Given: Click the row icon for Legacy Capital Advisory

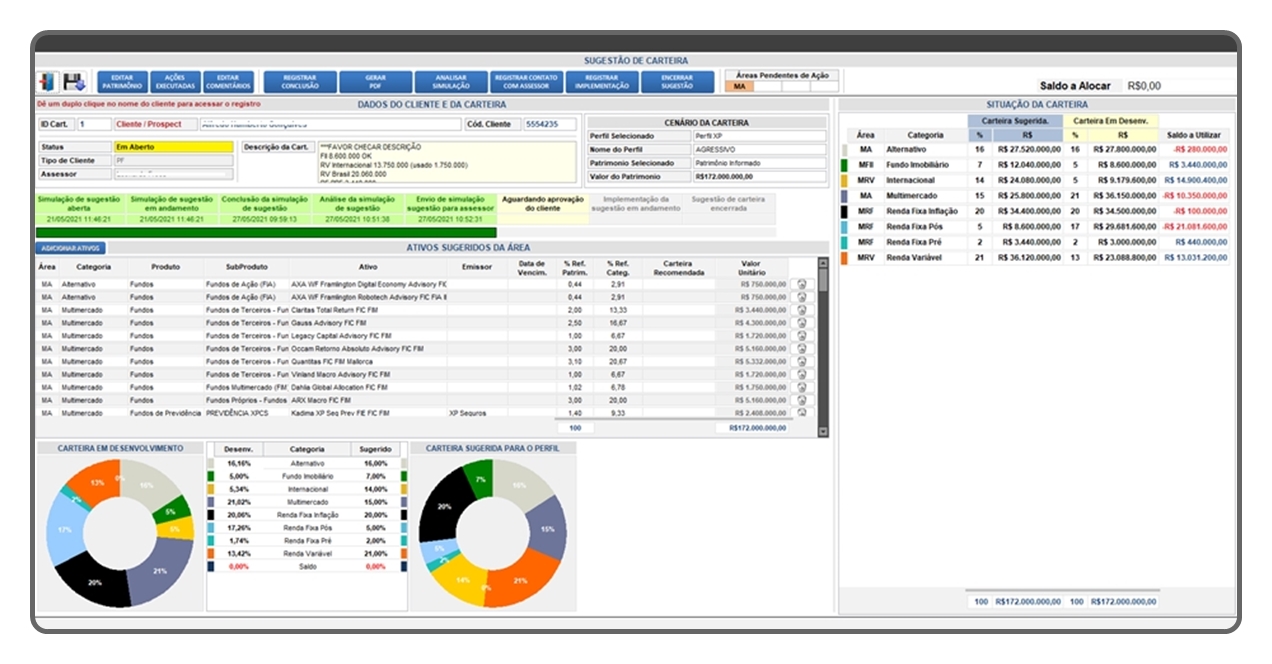Looking at the screenshot, I should tap(802, 336).
